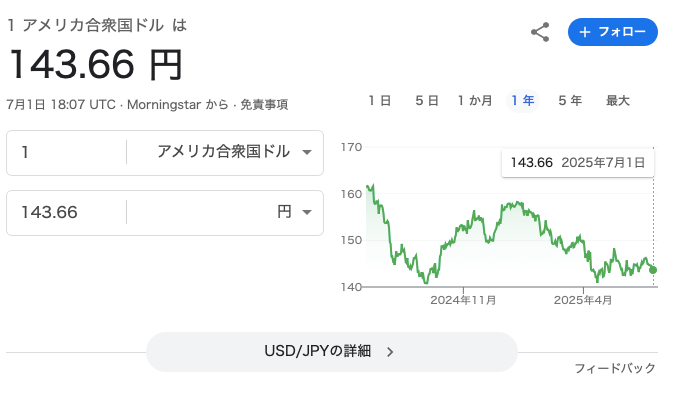Click the green endpoint dot on the chart
Viewport: 673px width, 408px height.
(653, 270)
